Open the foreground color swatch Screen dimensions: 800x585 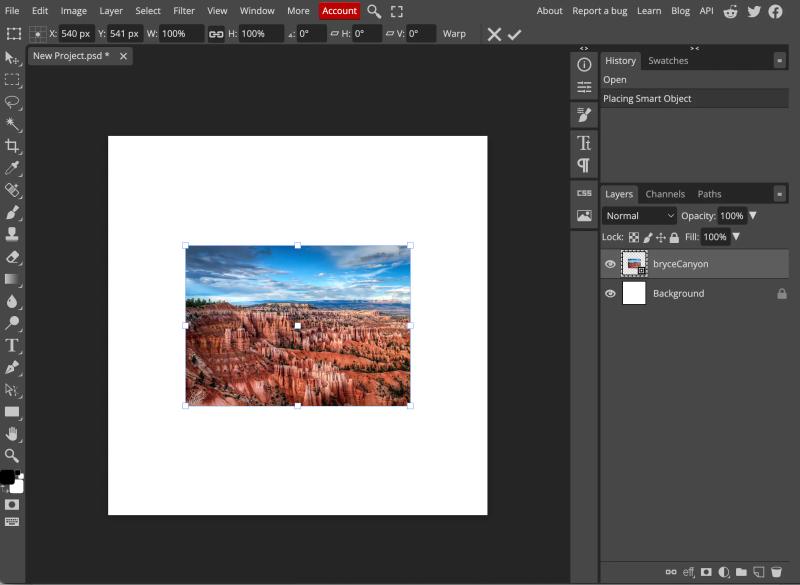tap(7, 477)
